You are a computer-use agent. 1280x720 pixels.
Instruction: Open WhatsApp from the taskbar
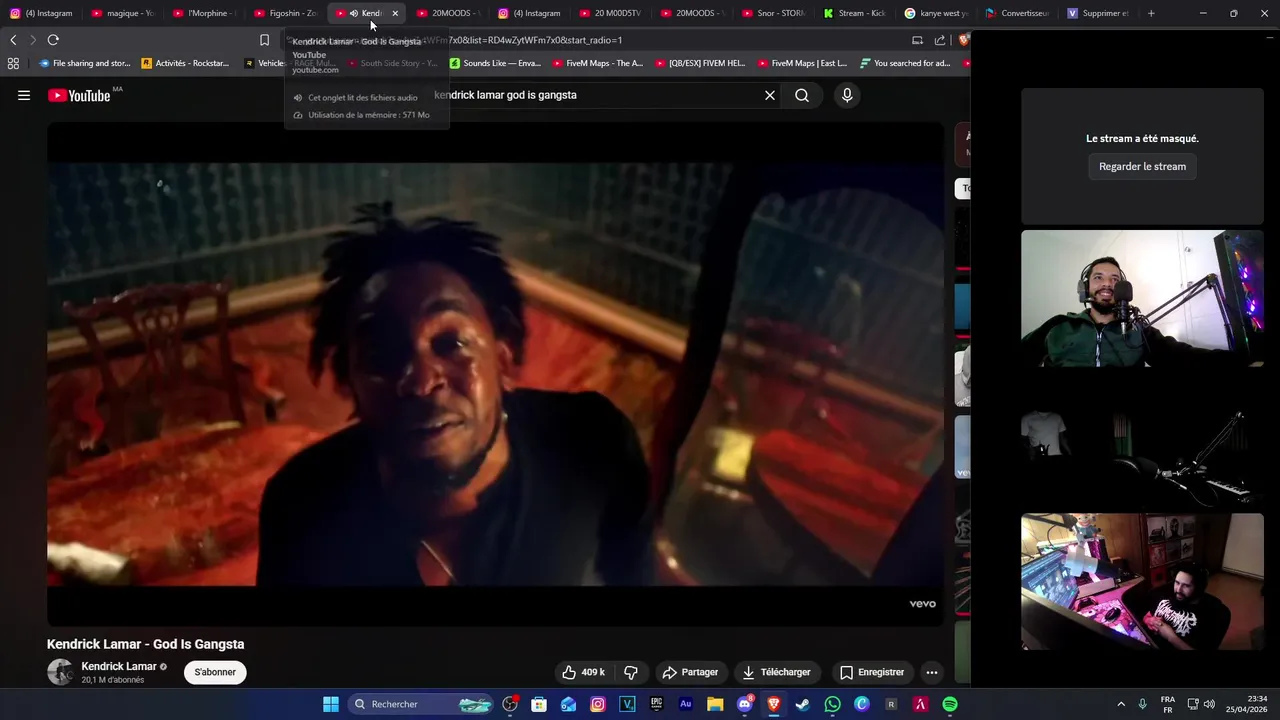click(832, 704)
